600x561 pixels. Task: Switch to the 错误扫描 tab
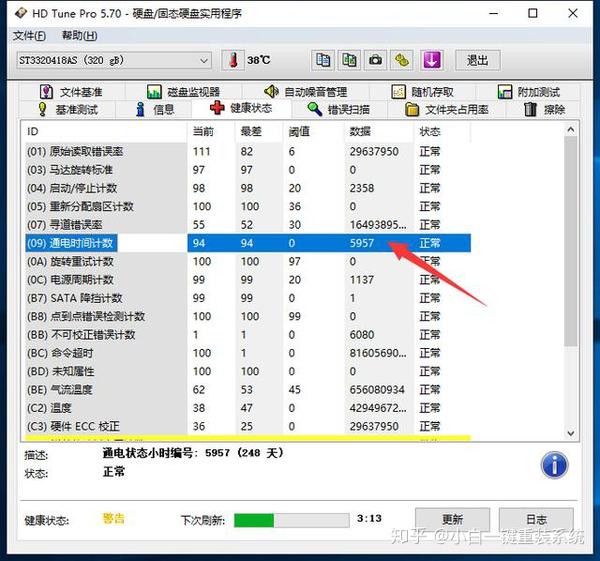pos(338,109)
